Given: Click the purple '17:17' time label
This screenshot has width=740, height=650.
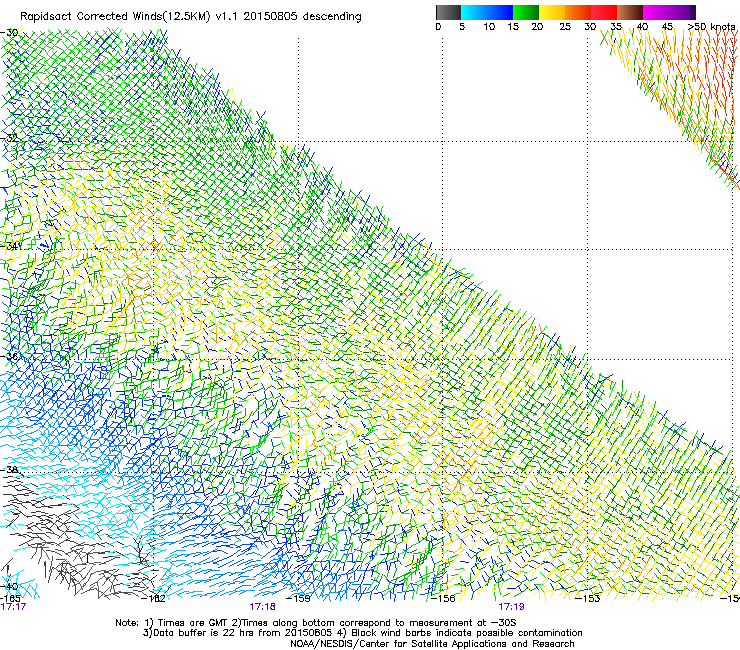Looking at the screenshot, I should (13, 607).
